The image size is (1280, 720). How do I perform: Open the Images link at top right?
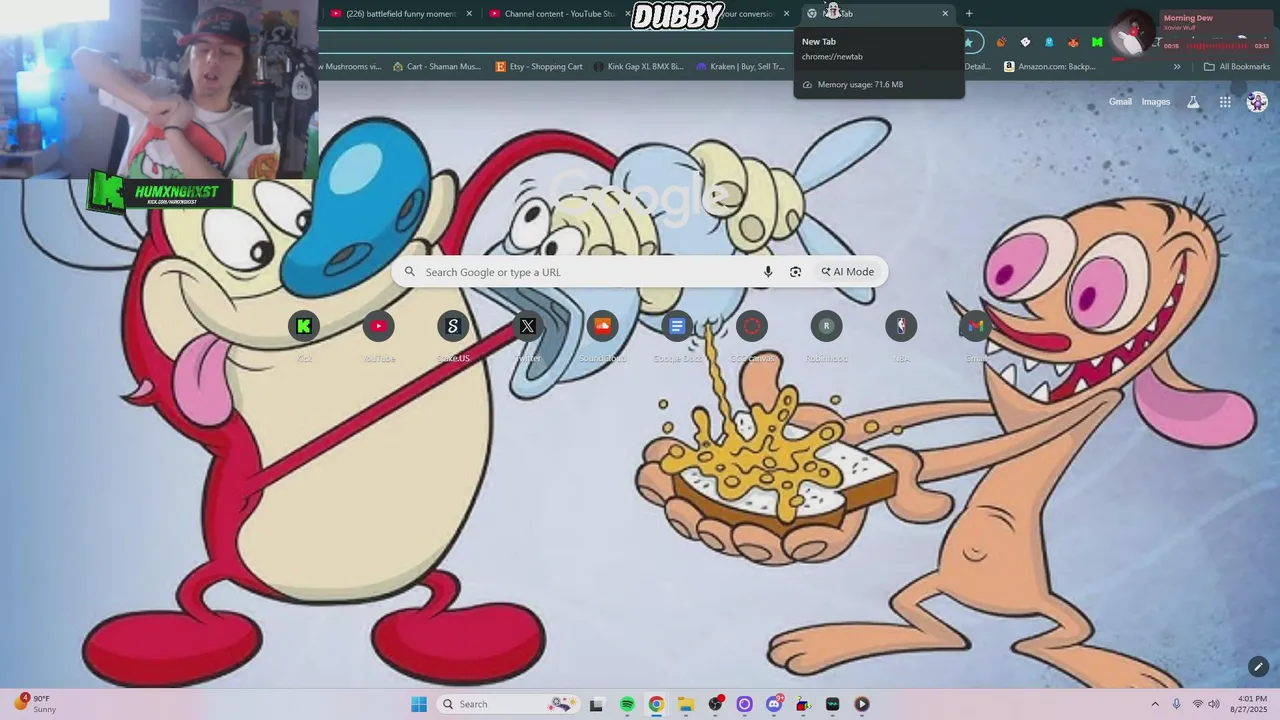1156,102
